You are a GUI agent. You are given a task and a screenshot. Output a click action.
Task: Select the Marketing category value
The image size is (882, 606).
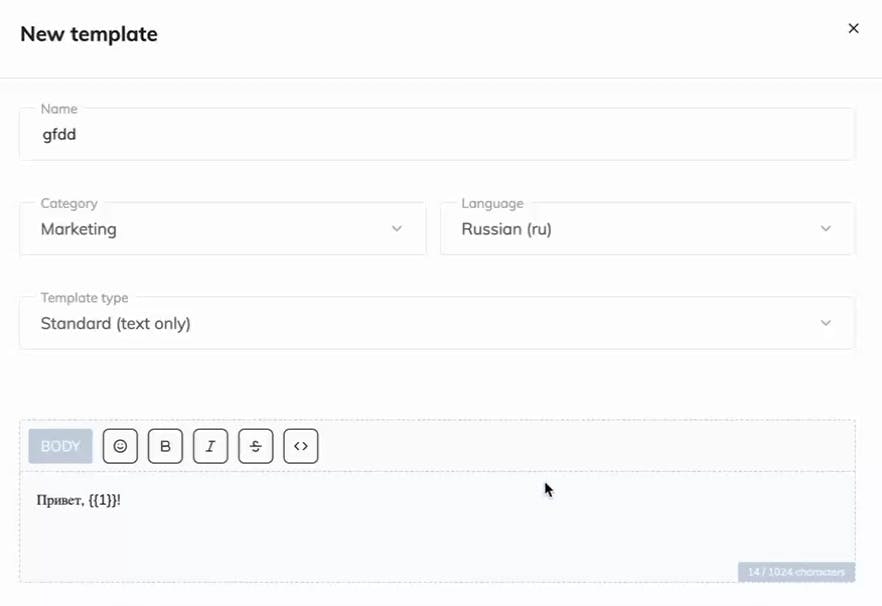pyautogui.click(x=79, y=229)
